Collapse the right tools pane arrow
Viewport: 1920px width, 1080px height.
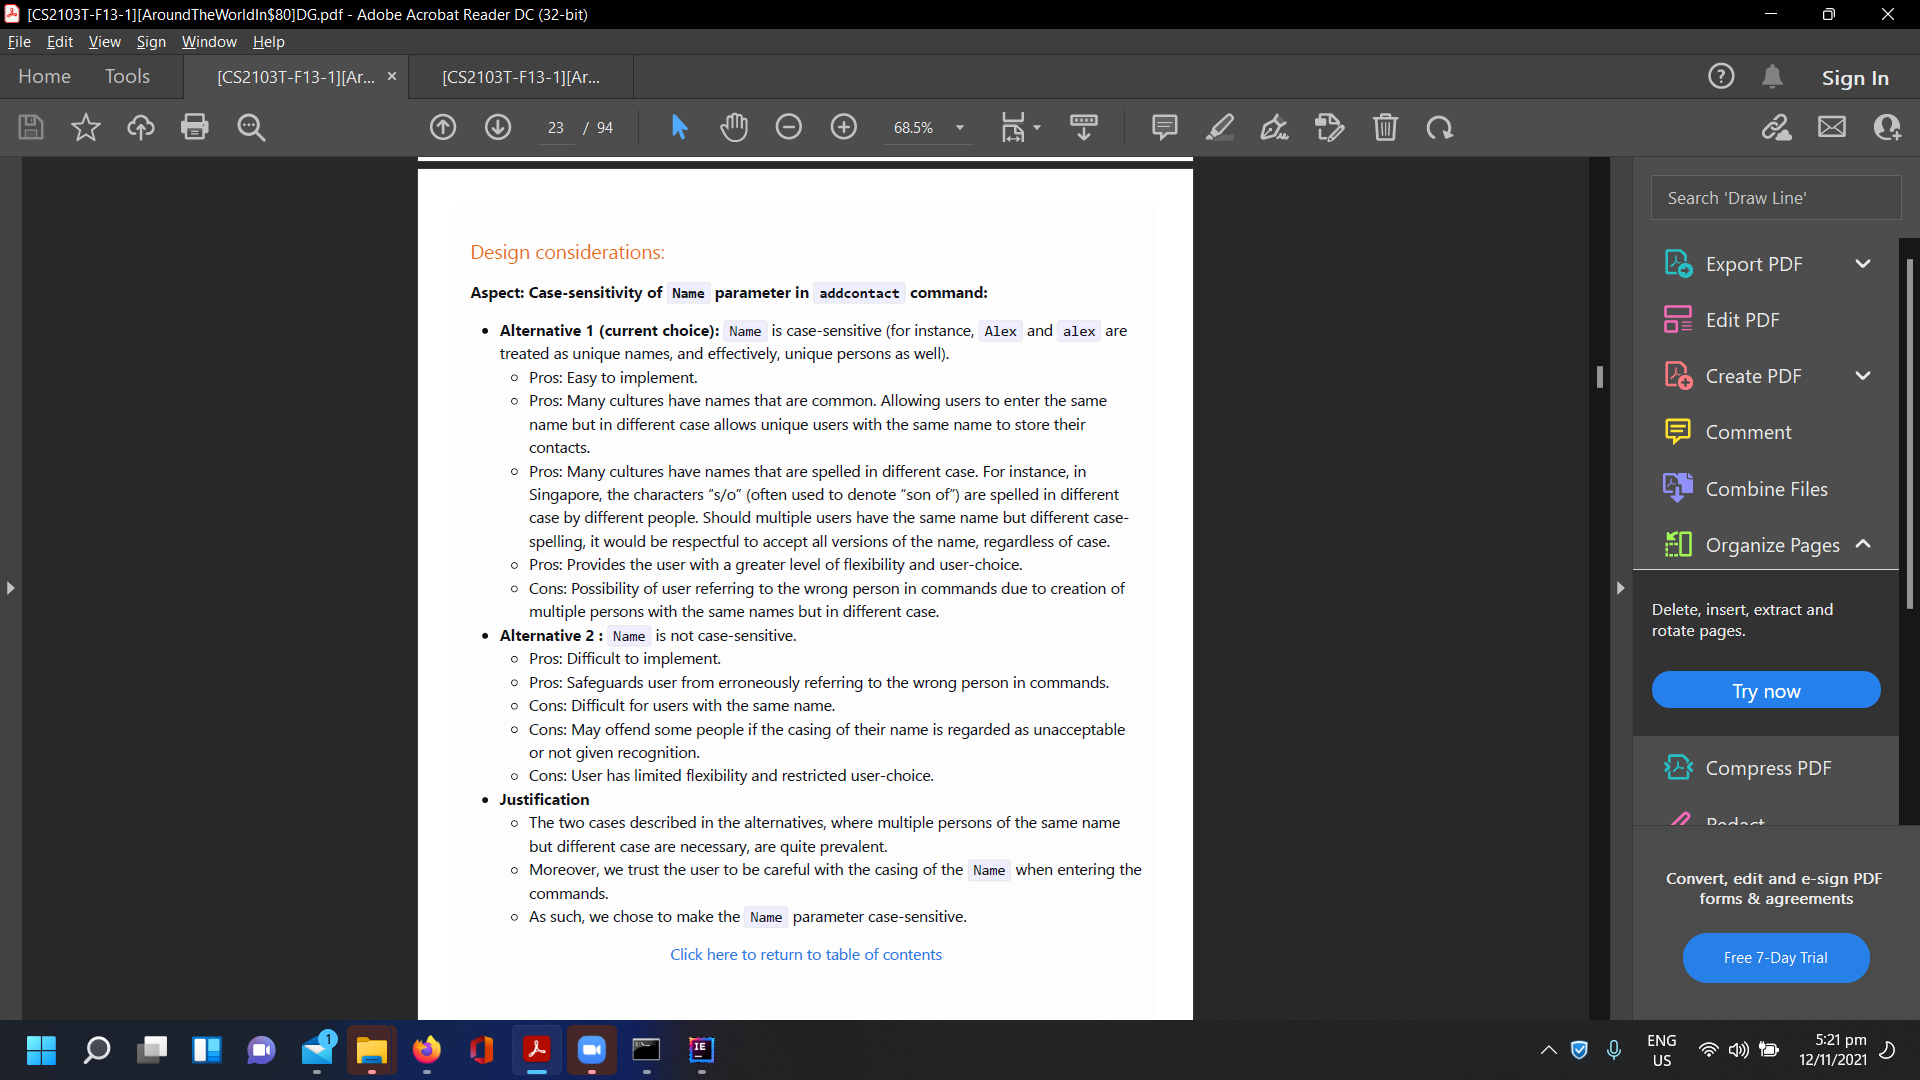[1620, 588]
